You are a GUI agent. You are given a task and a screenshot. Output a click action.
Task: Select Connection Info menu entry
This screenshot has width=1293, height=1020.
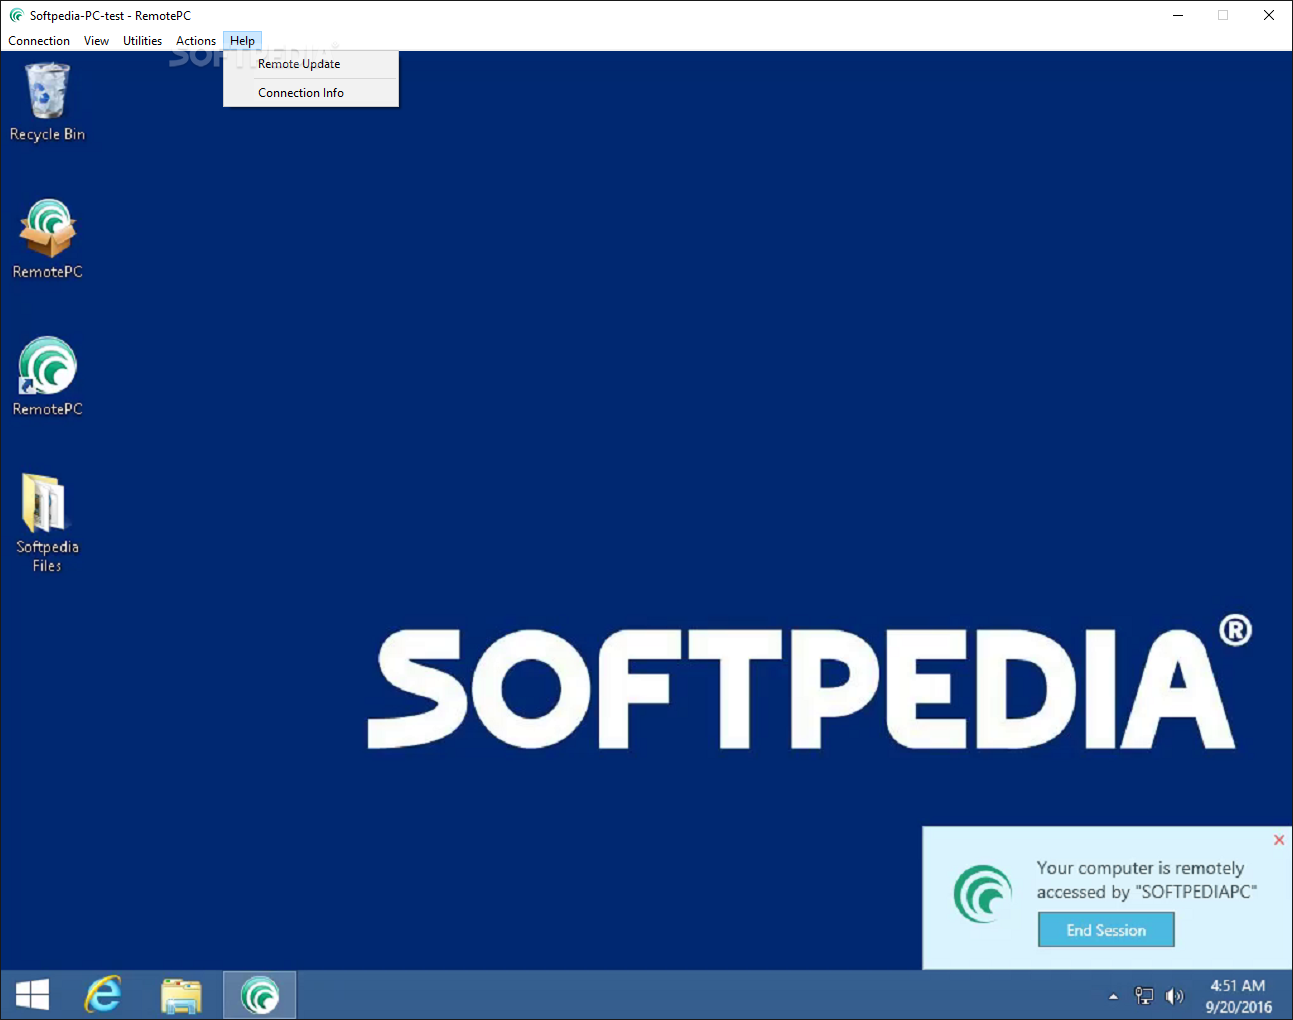coord(311,93)
